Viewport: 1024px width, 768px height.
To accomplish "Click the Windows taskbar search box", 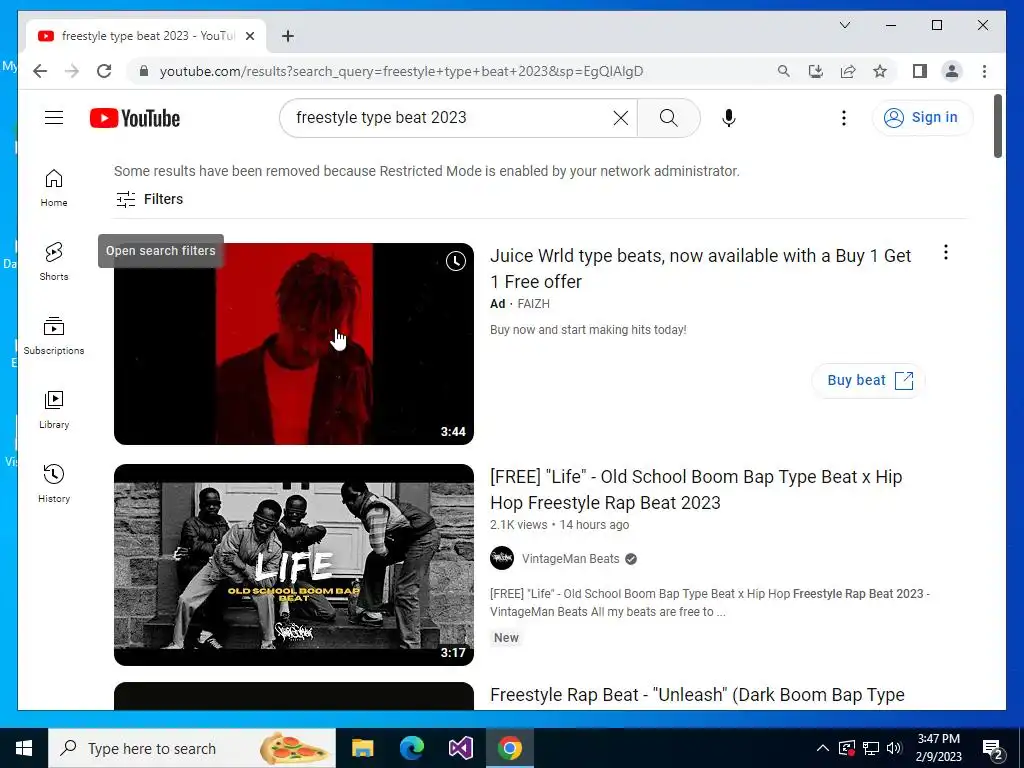I will tap(192, 748).
